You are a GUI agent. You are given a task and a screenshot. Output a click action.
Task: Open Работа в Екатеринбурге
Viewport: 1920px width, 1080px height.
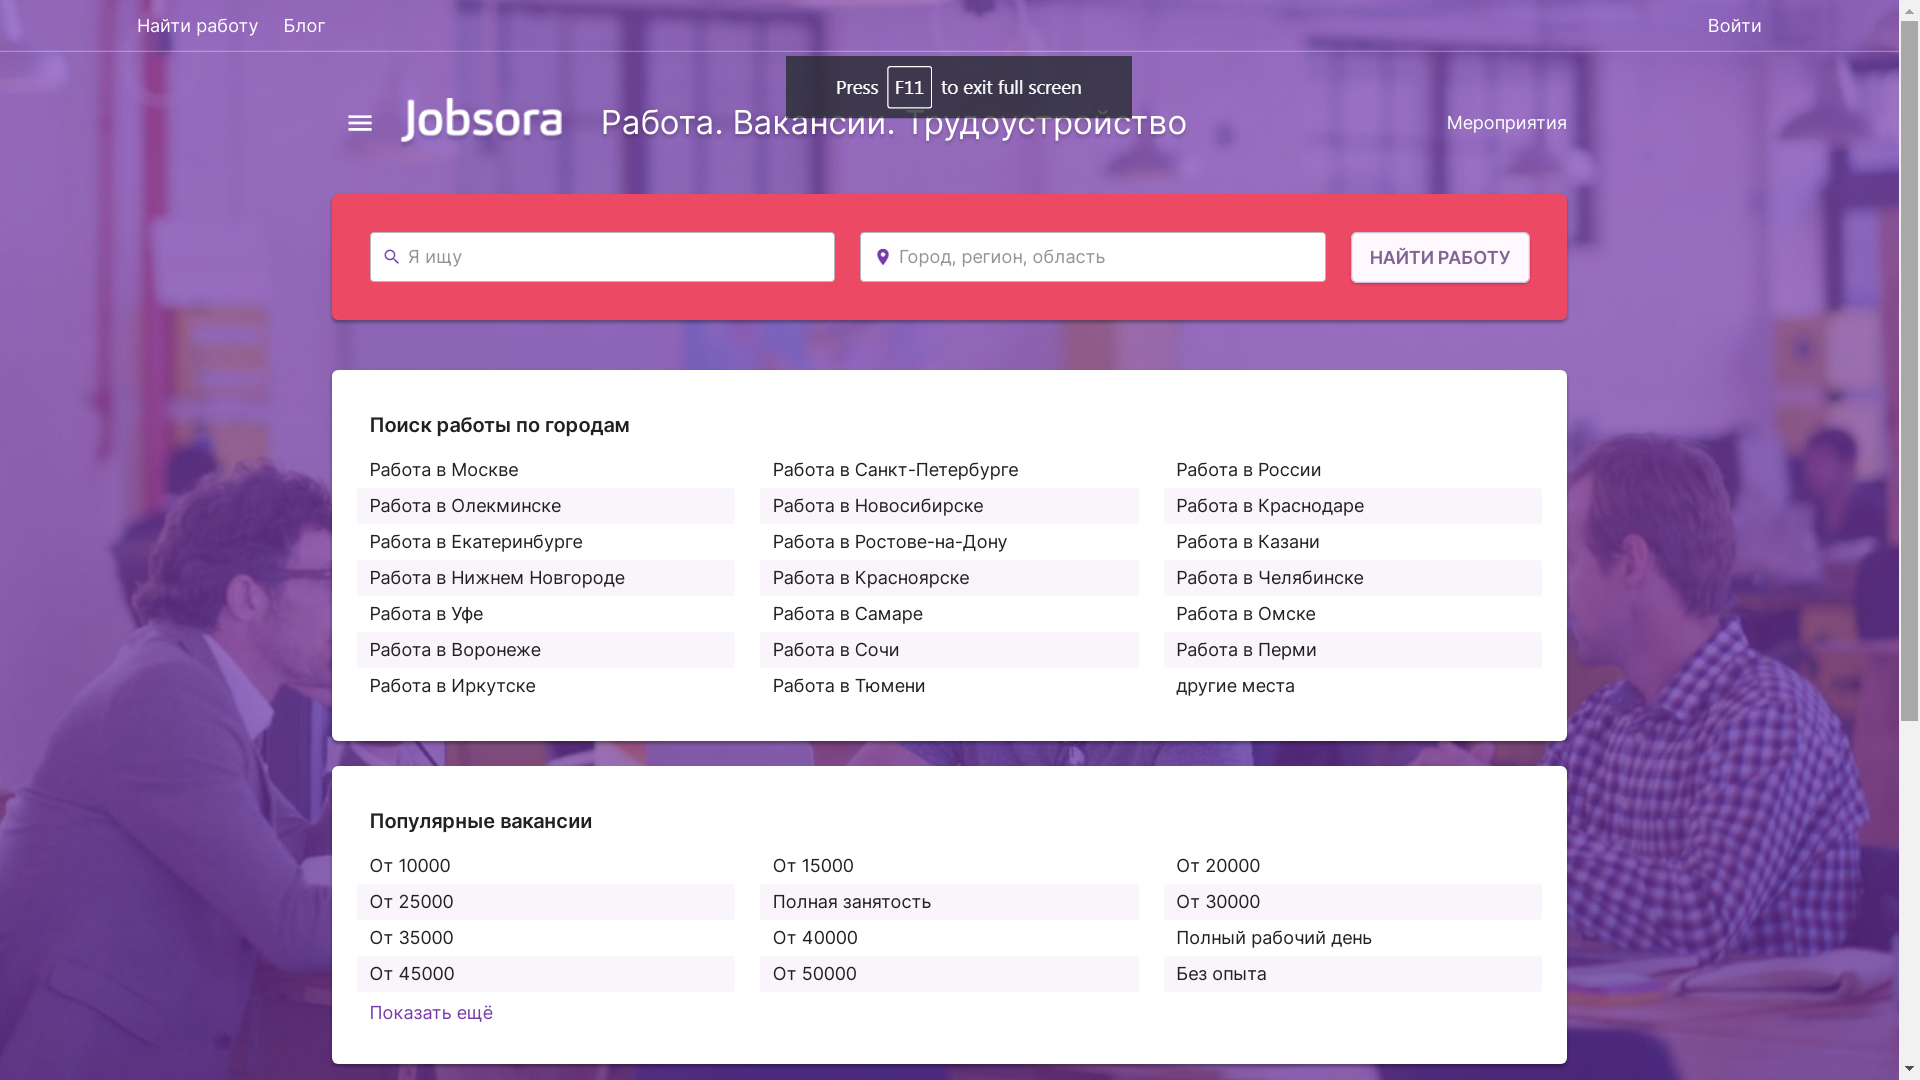476,542
